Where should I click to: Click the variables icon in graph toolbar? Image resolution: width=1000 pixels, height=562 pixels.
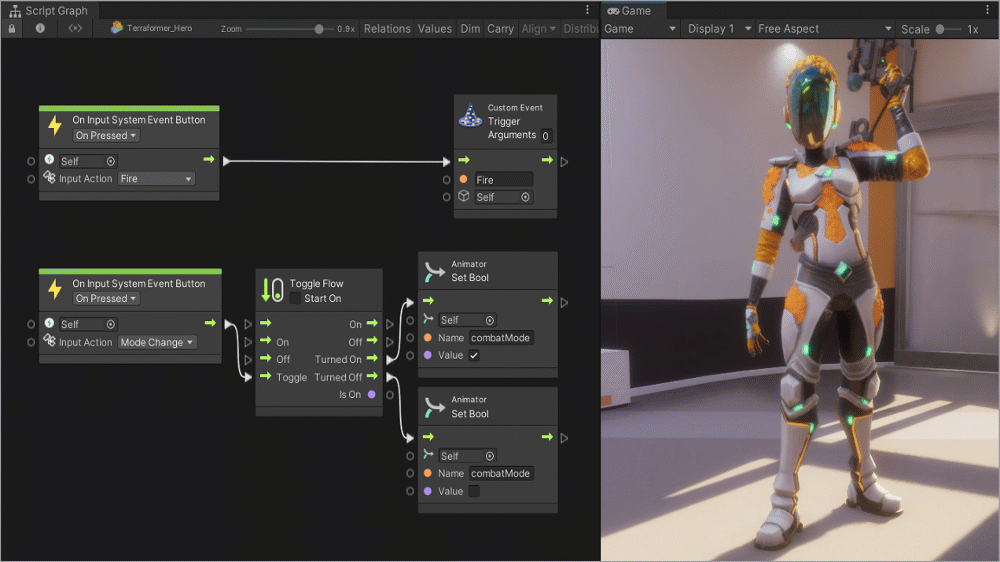pyautogui.click(x=75, y=29)
